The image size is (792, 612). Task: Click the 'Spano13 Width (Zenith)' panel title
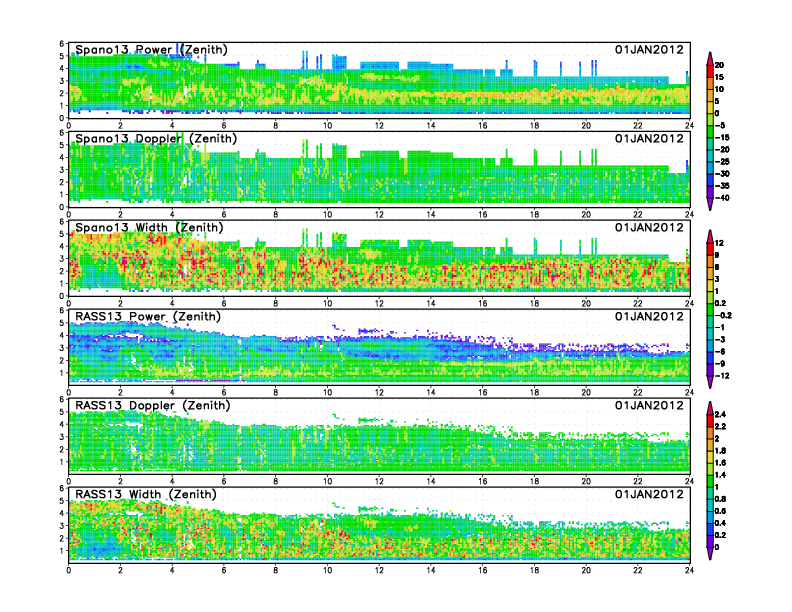click(x=149, y=227)
